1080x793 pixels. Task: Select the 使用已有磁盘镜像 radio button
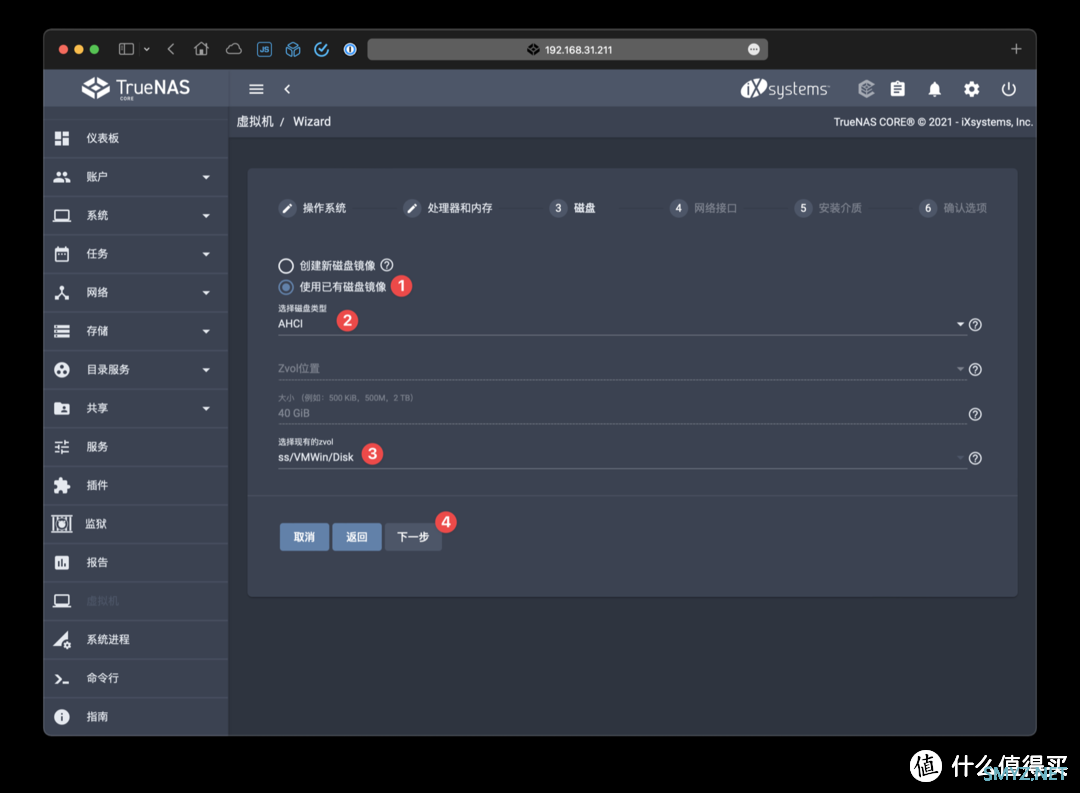click(x=286, y=287)
